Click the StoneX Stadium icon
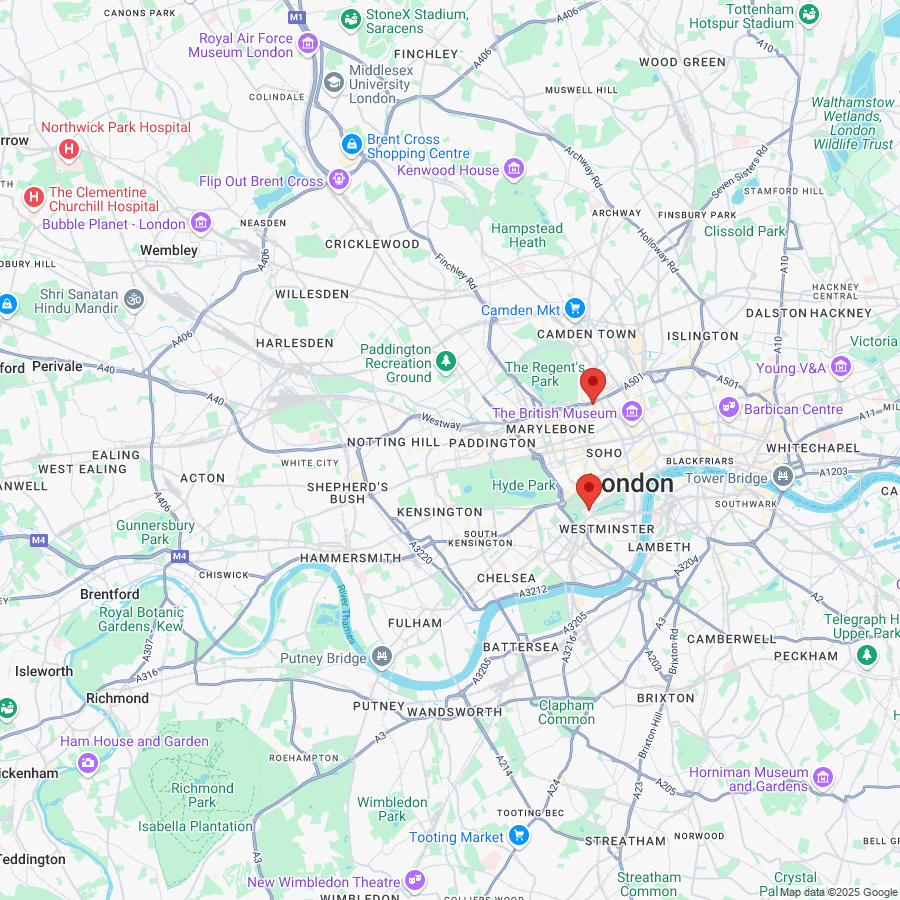The height and width of the screenshot is (900, 900). click(x=350, y=20)
